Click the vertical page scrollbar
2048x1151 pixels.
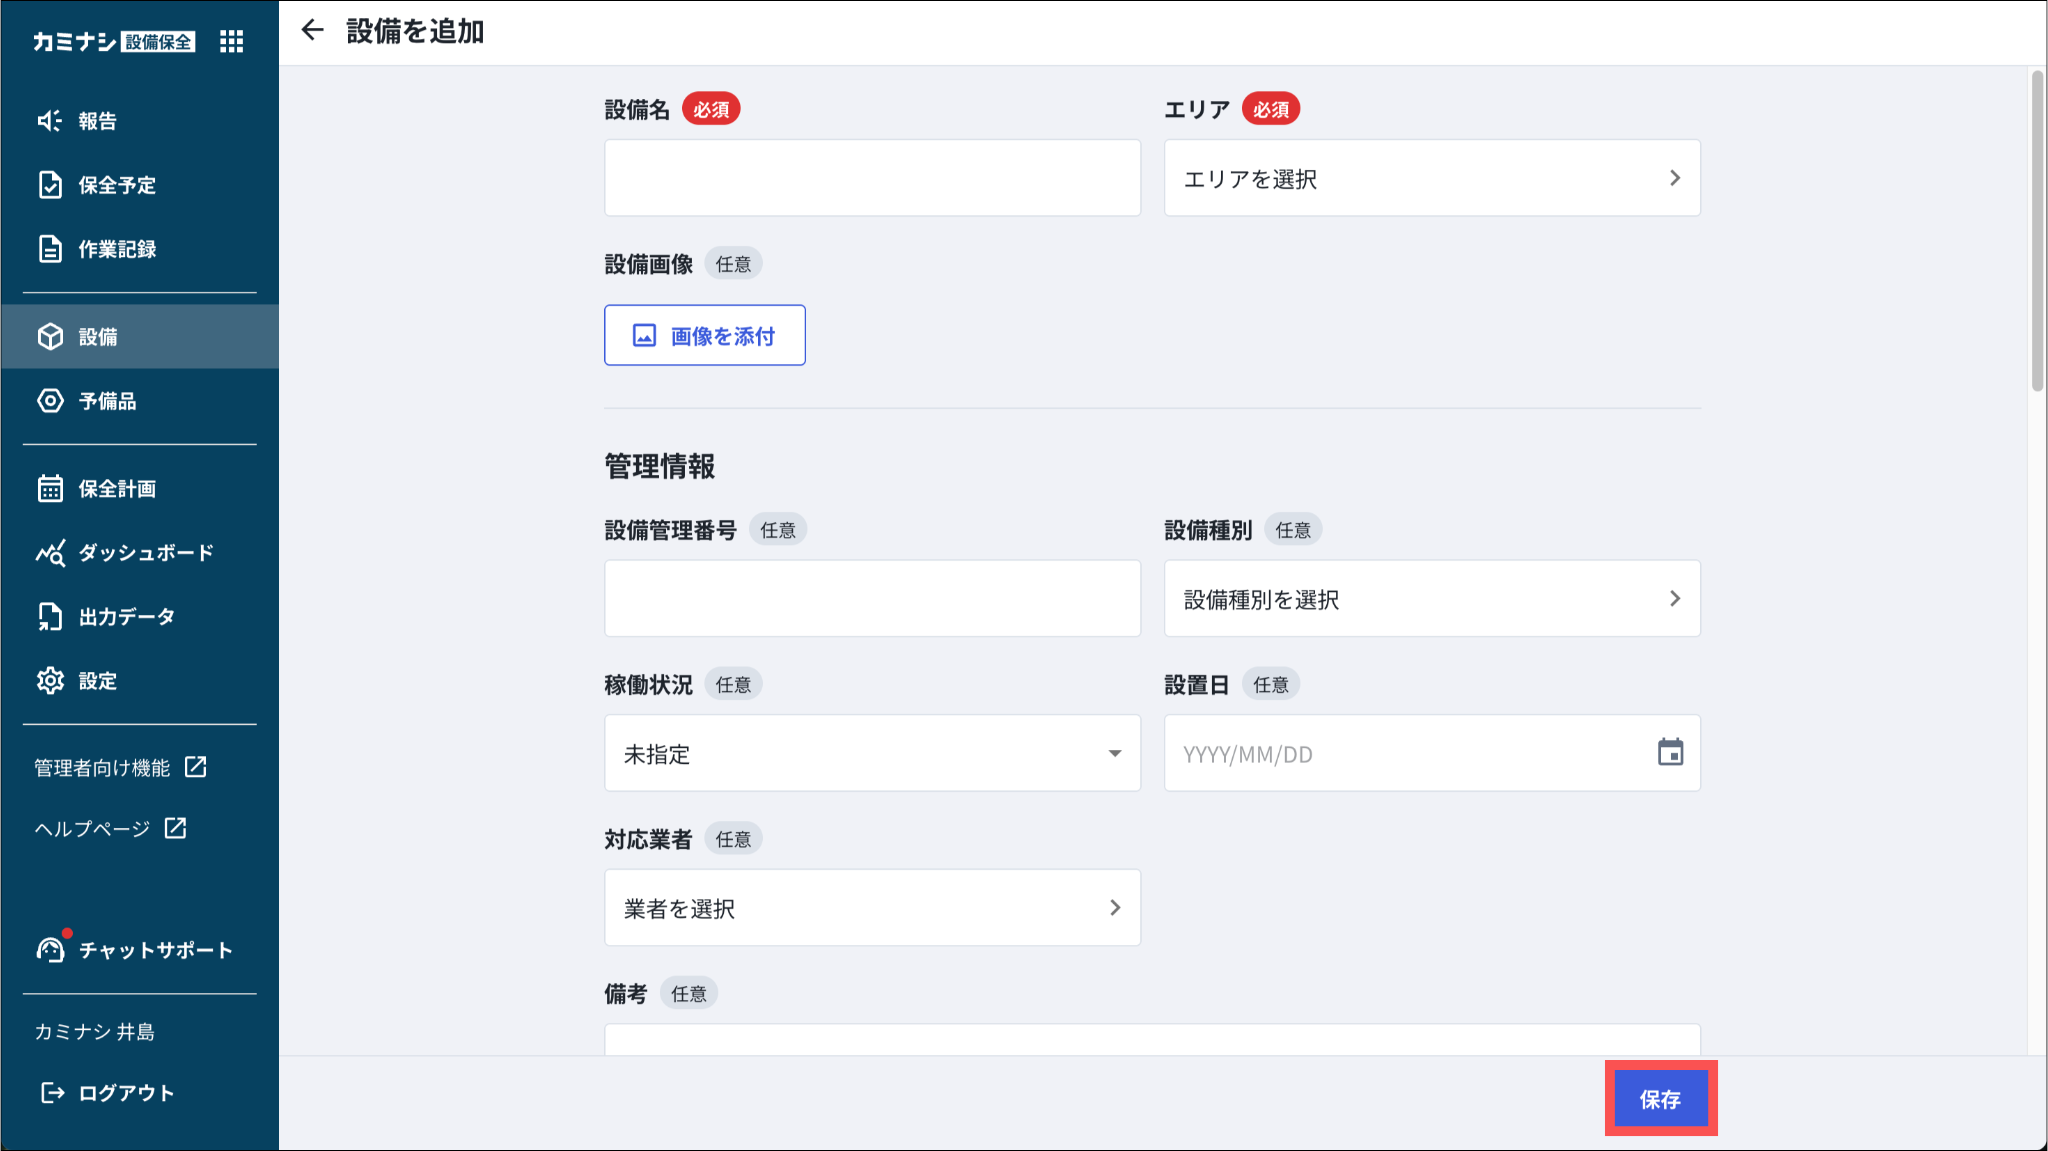(x=2037, y=232)
